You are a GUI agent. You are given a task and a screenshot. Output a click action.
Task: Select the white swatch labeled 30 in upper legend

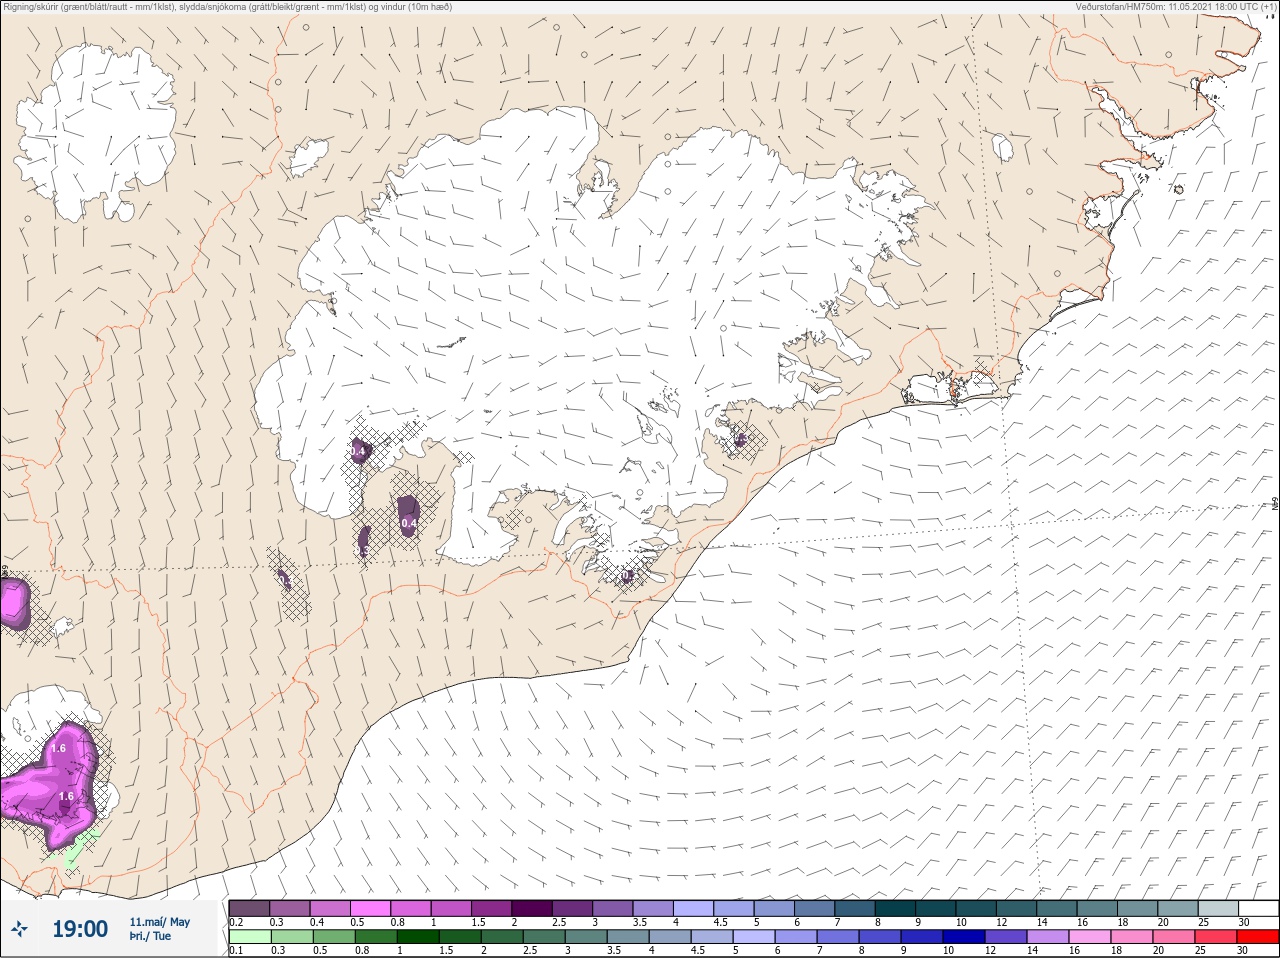click(1258, 908)
